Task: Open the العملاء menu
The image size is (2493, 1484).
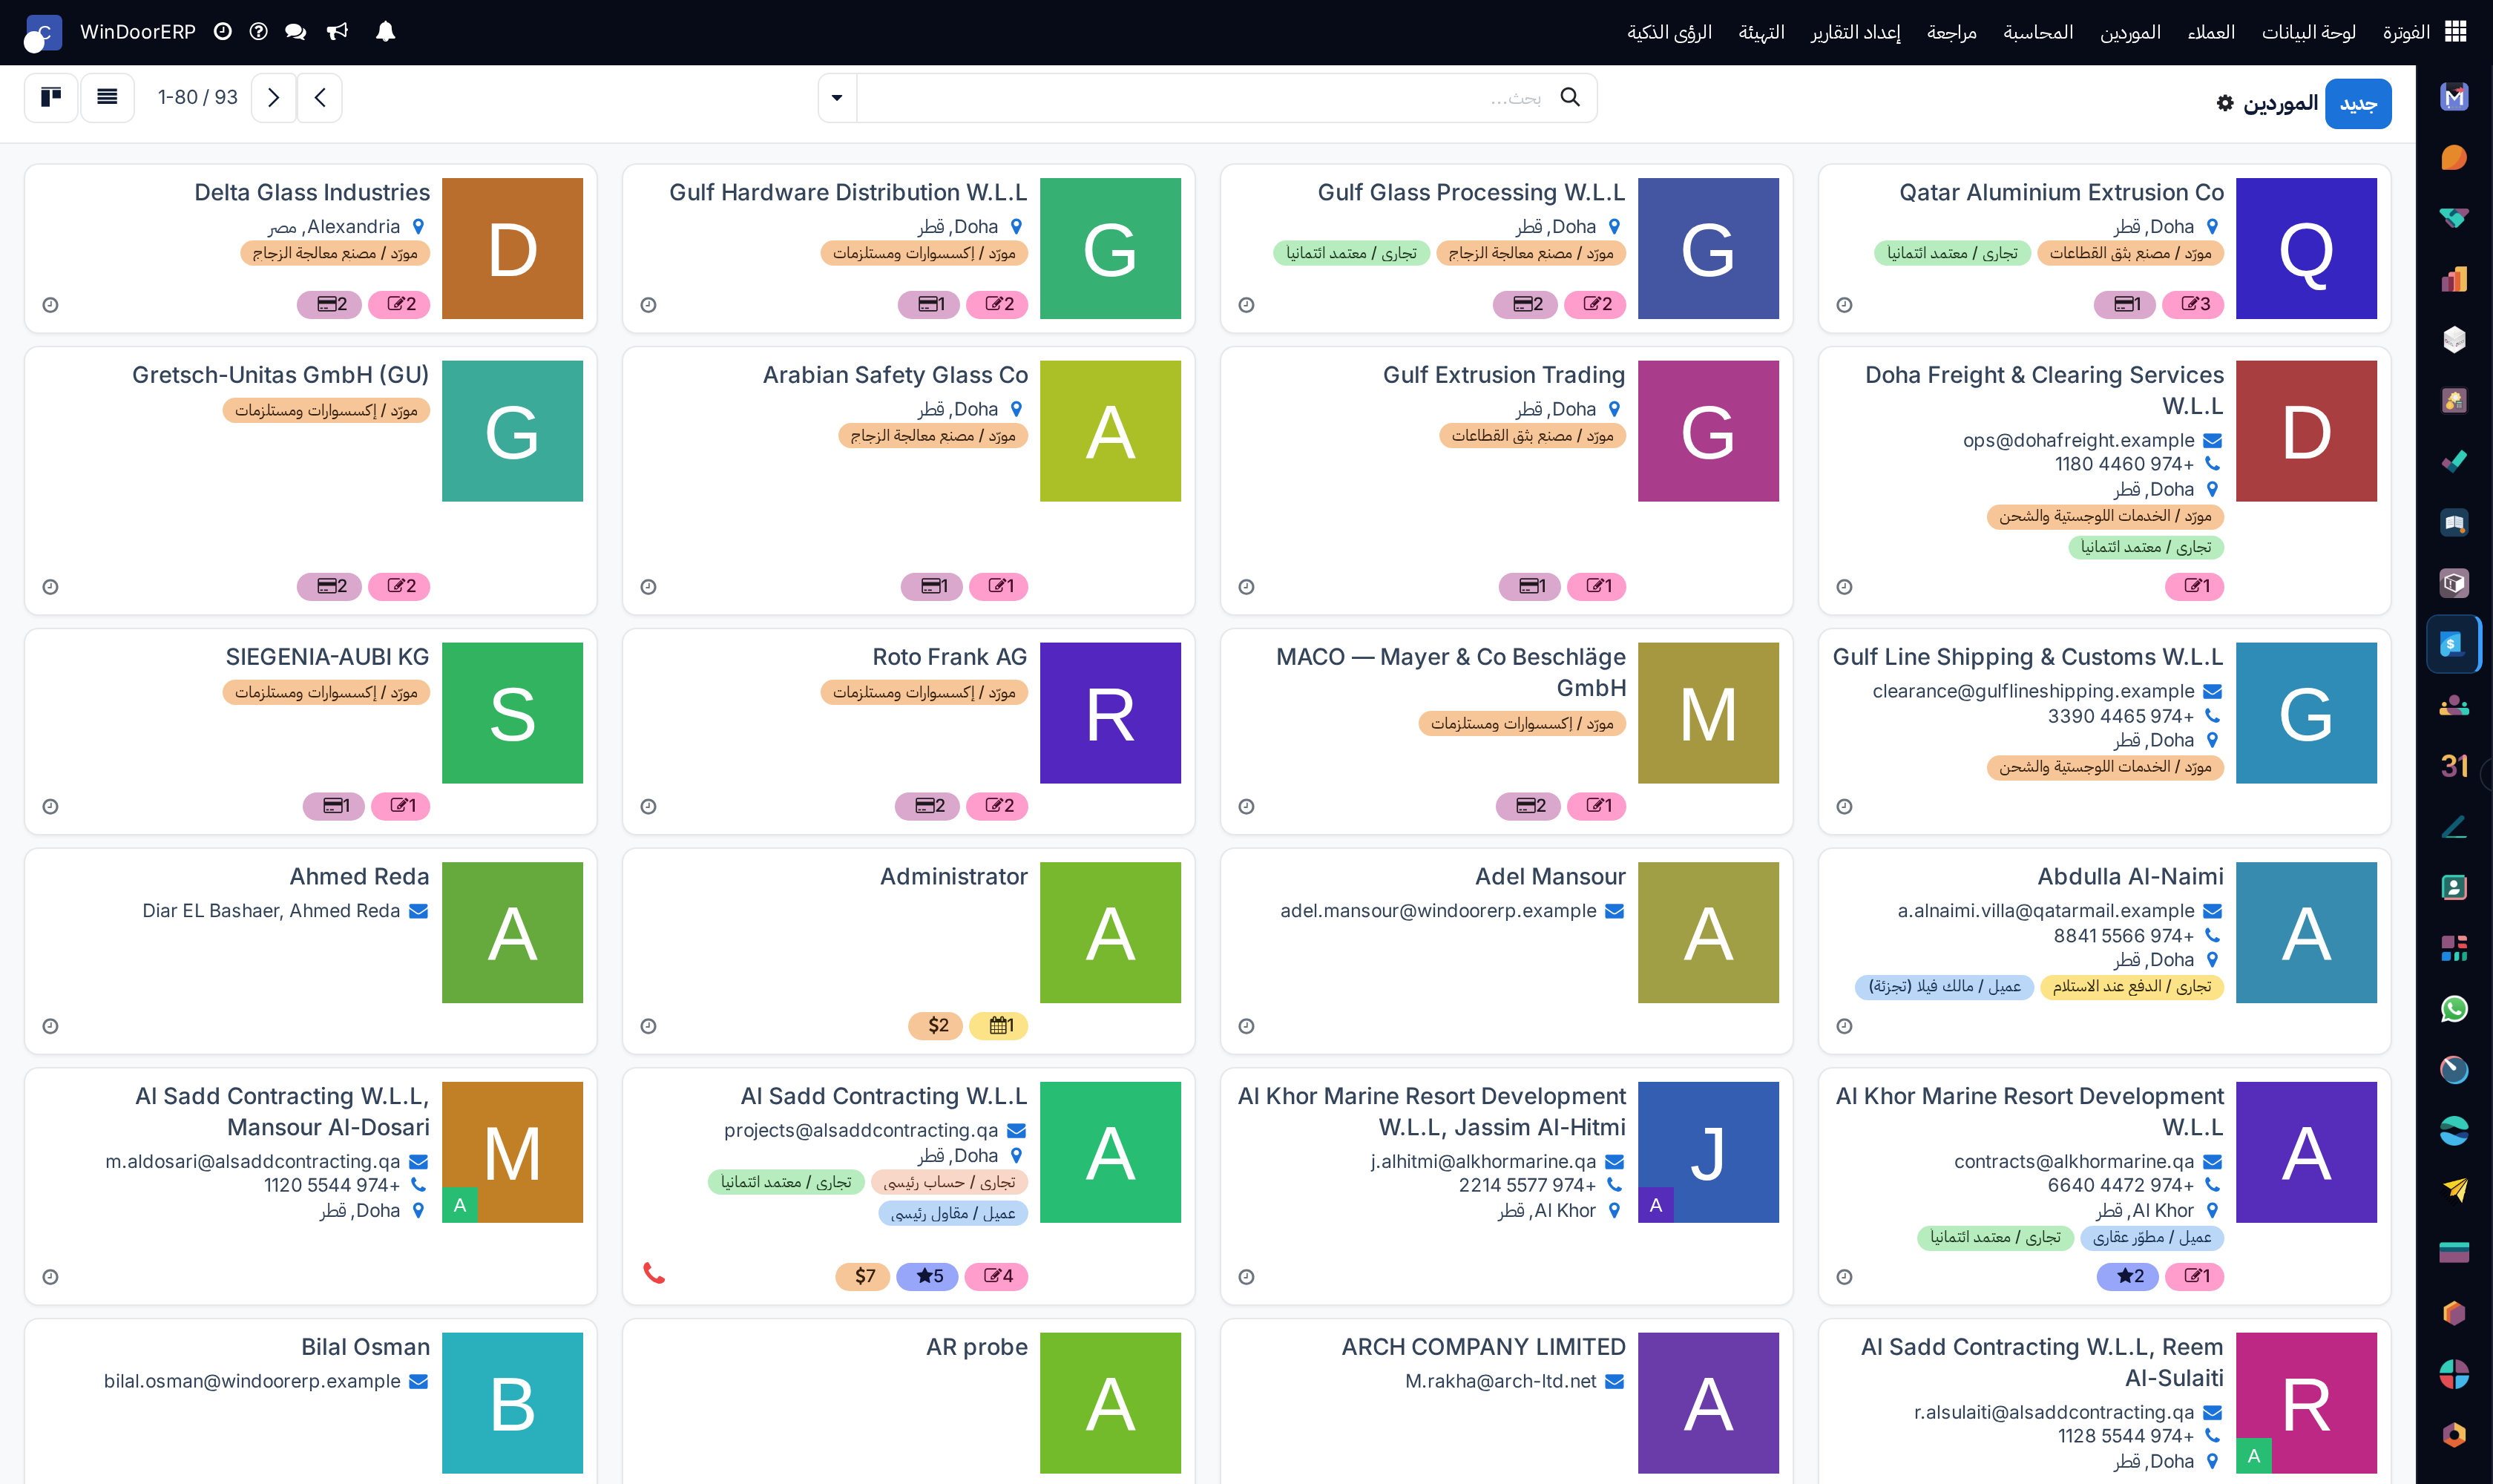Action: (2211, 32)
